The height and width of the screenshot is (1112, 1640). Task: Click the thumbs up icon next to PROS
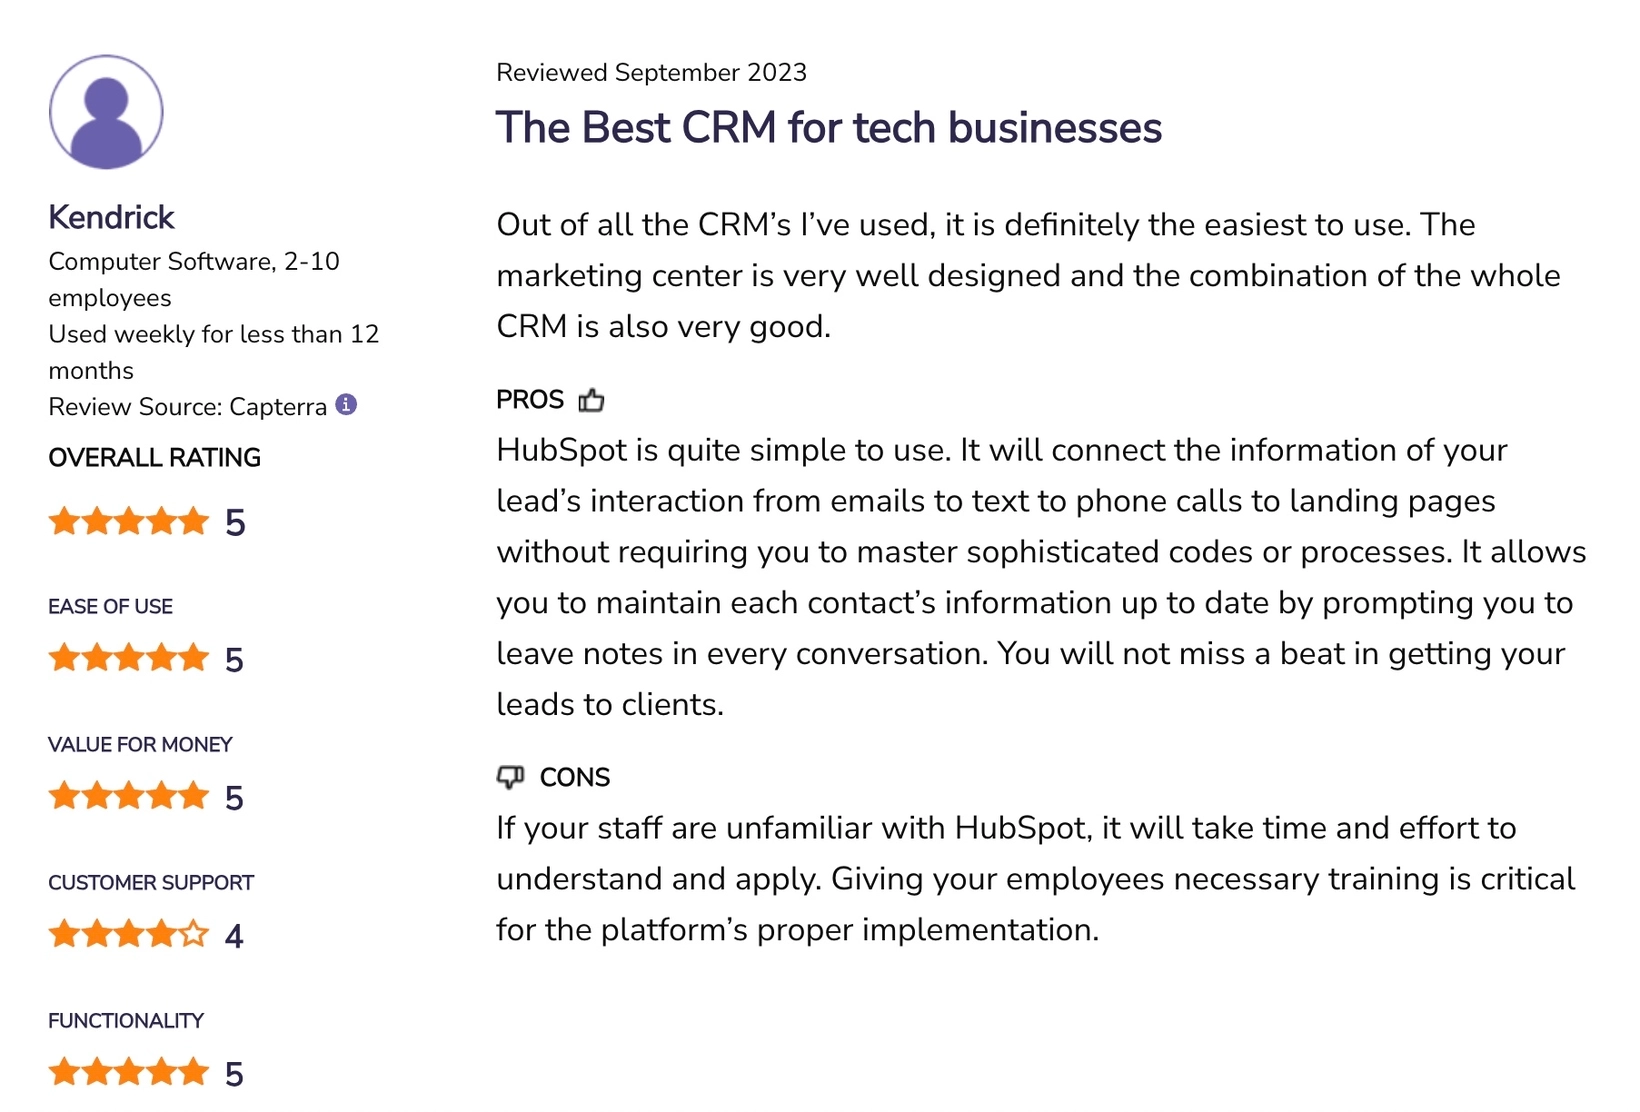pos(591,399)
